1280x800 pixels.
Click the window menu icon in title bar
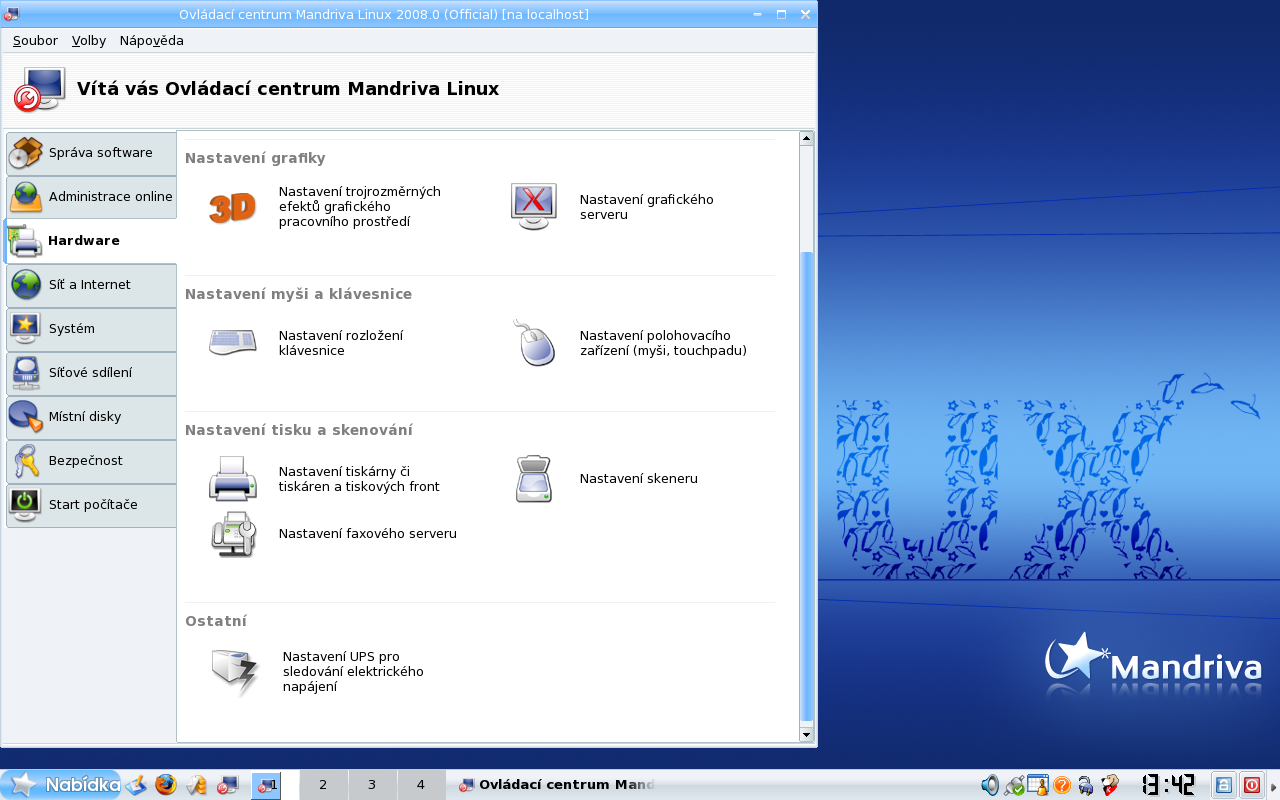12,14
